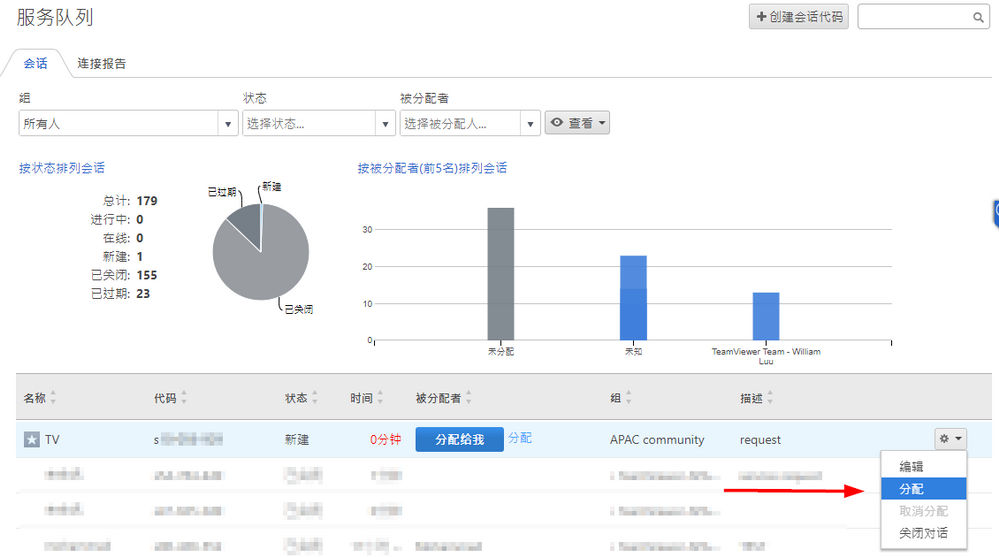Select 关闭对话 in the context menu
999x557 pixels.
[x=923, y=533]
